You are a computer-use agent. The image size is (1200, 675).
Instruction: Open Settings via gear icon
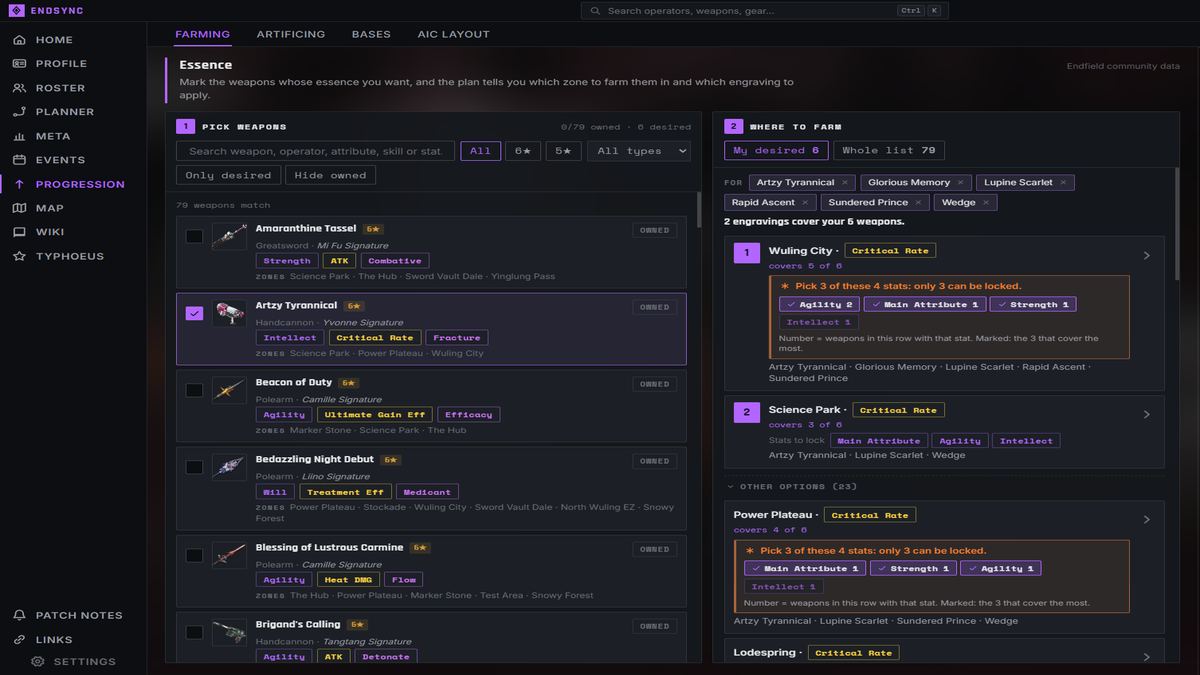(38, 661)
